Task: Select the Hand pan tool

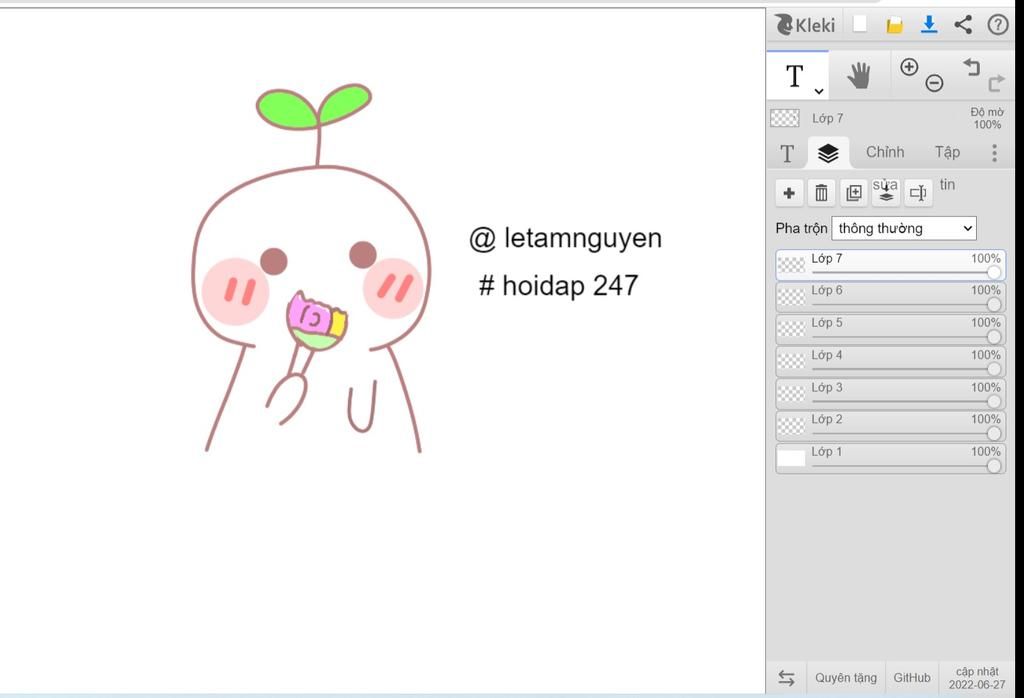Action: click(x=859, y=76)
